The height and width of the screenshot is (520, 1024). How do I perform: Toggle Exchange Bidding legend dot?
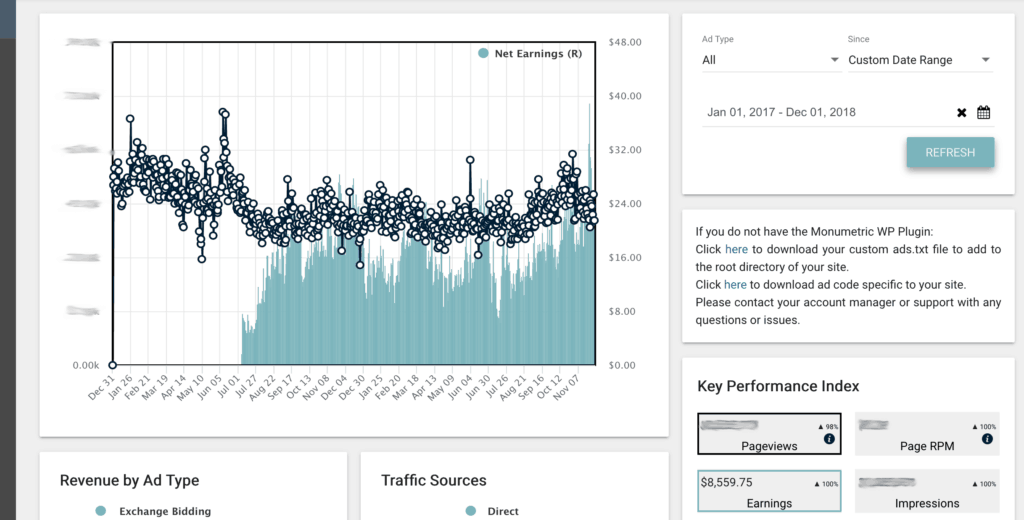click(100, 511)
